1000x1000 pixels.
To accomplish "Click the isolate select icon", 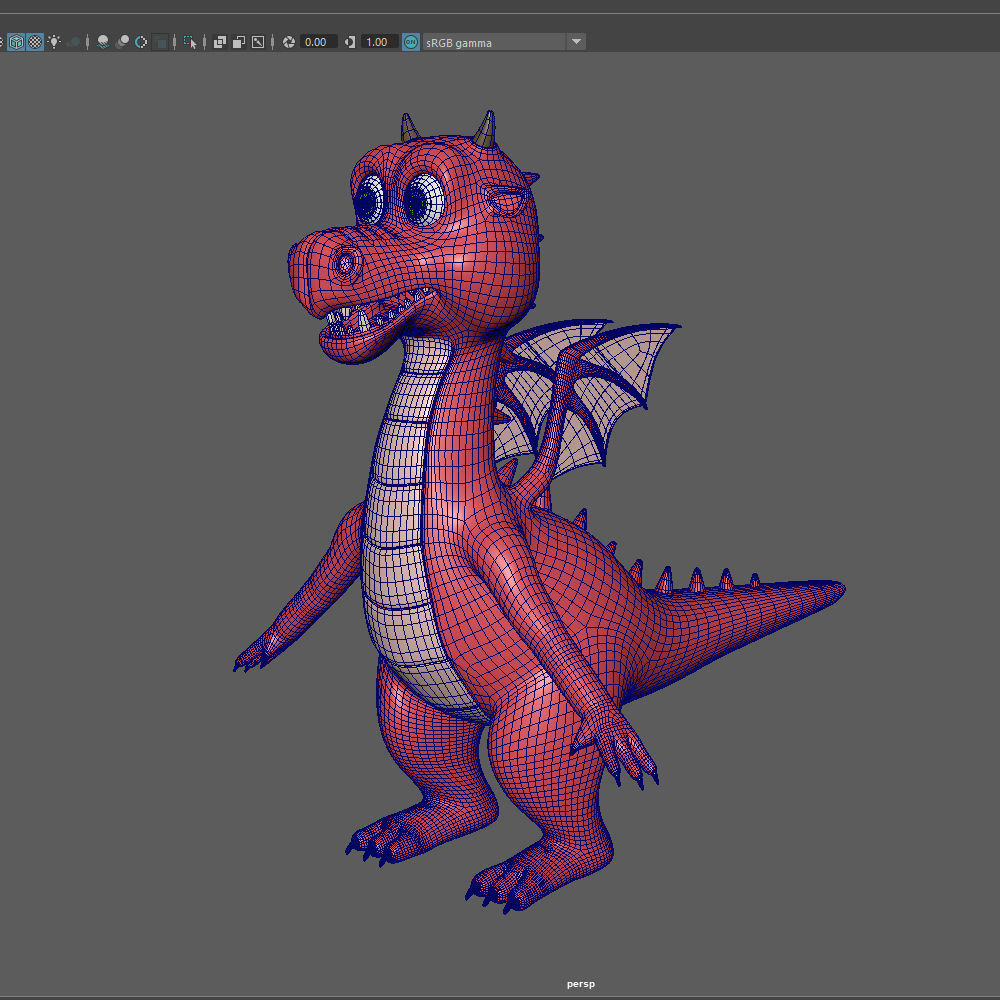I will point(190,42).
